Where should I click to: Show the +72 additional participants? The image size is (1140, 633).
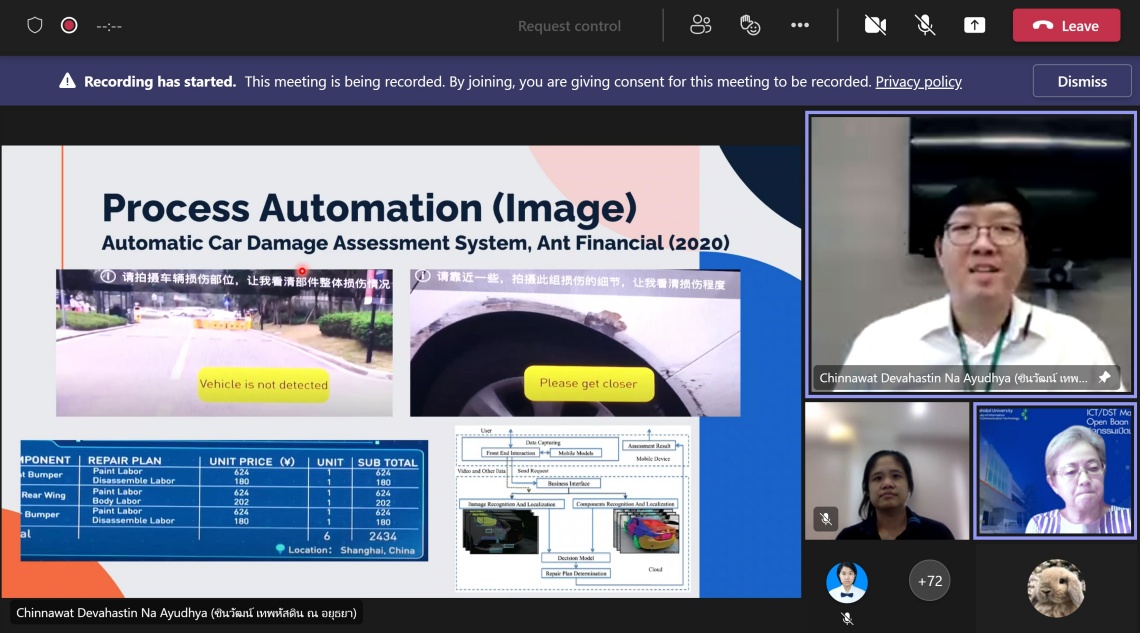coord(929,581)
